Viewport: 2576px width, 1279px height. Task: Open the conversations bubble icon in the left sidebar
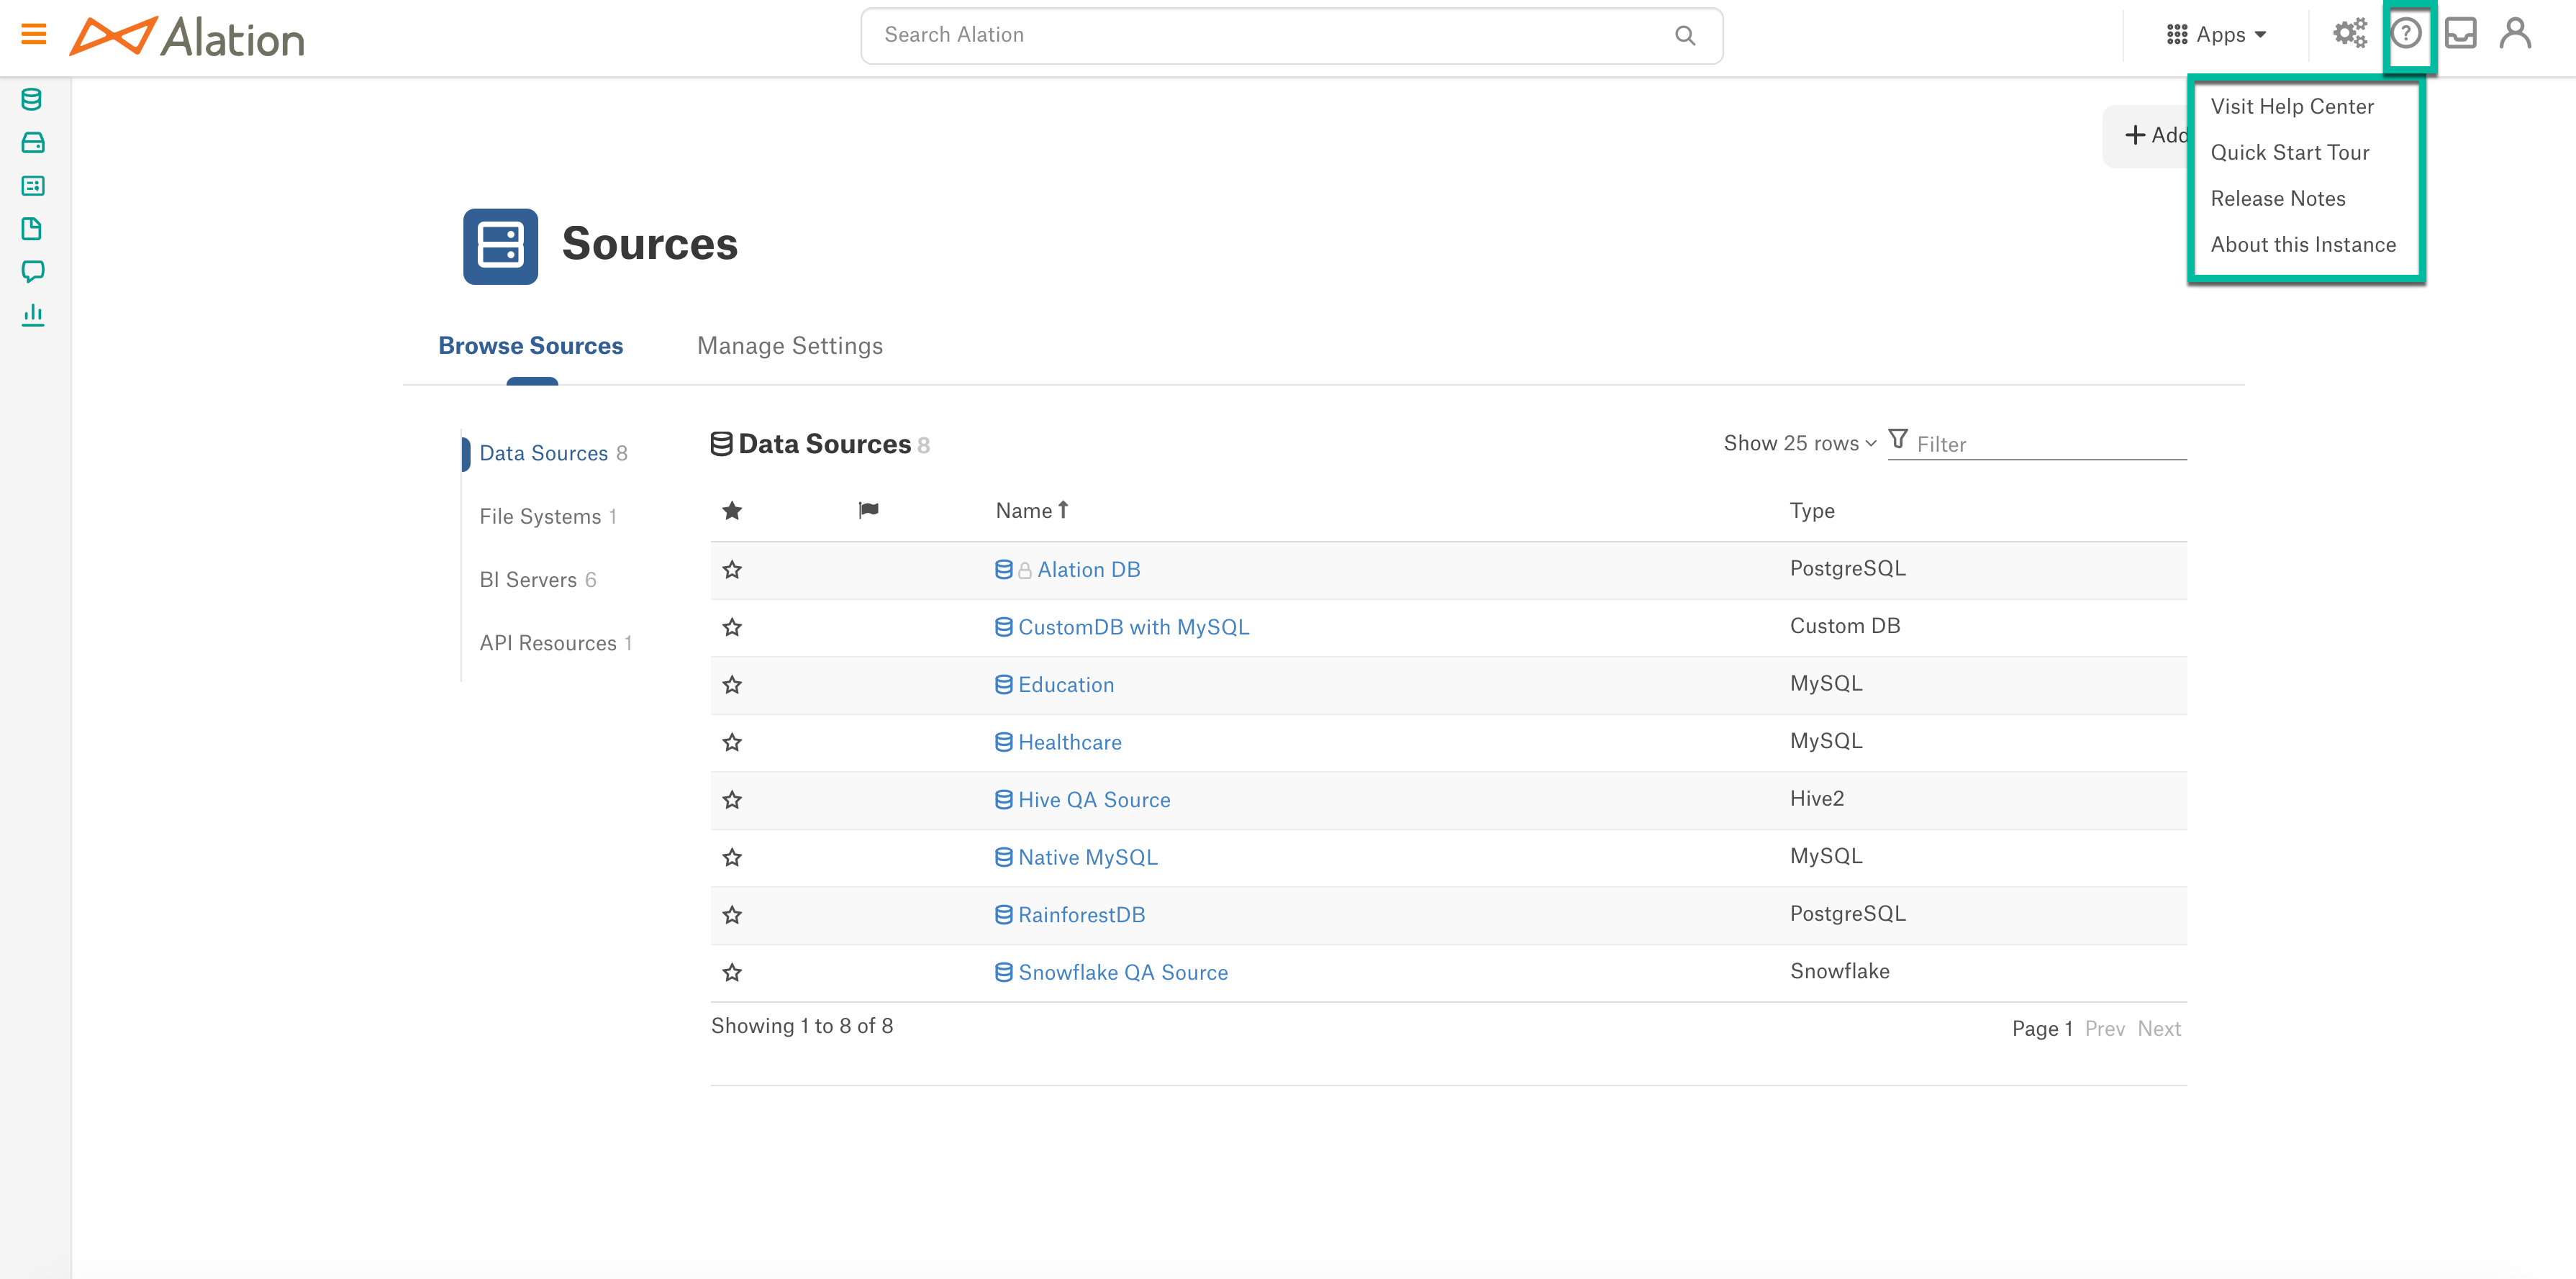pyautogui.click(x=32, y=272)
